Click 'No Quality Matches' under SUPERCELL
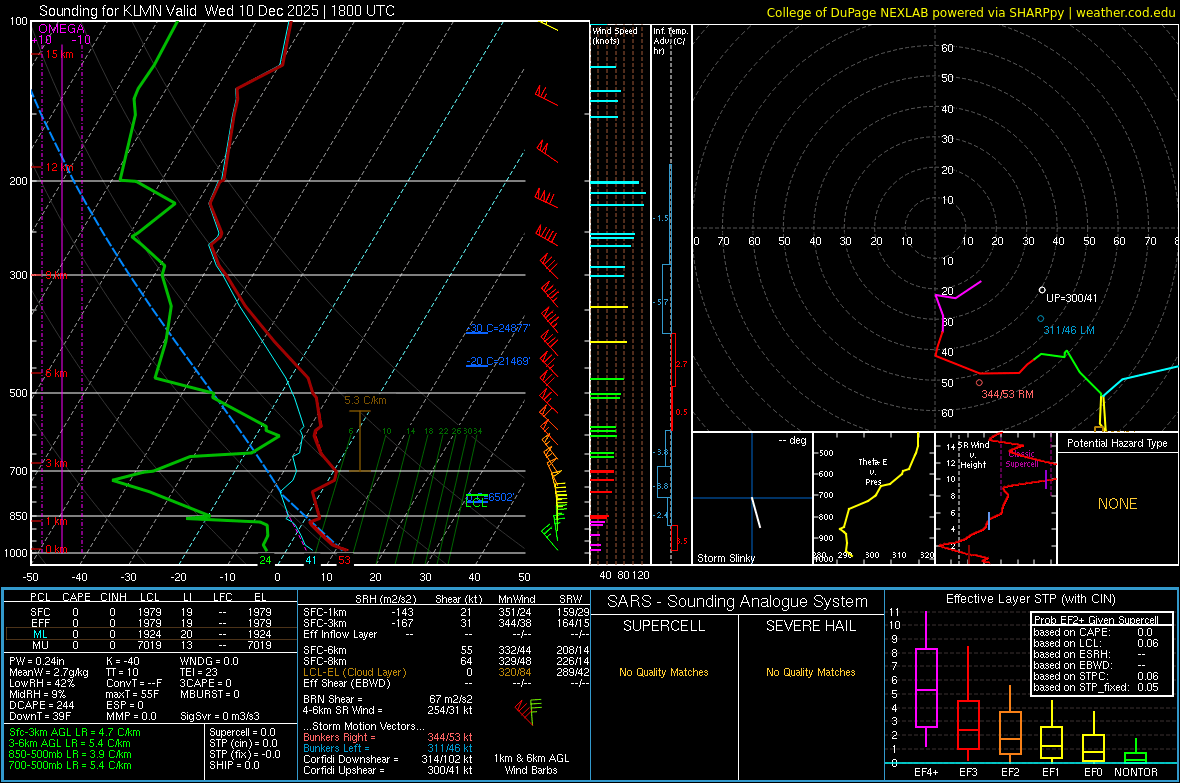Screen dimensions: 1180x783 click(664, 672)
